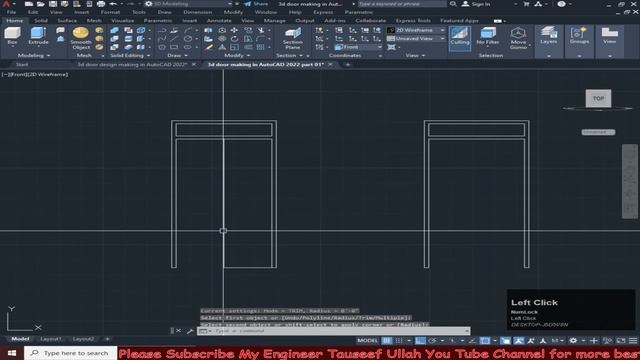Click the Plot printer icon
The image size is (640, 360).
point(101,4)
